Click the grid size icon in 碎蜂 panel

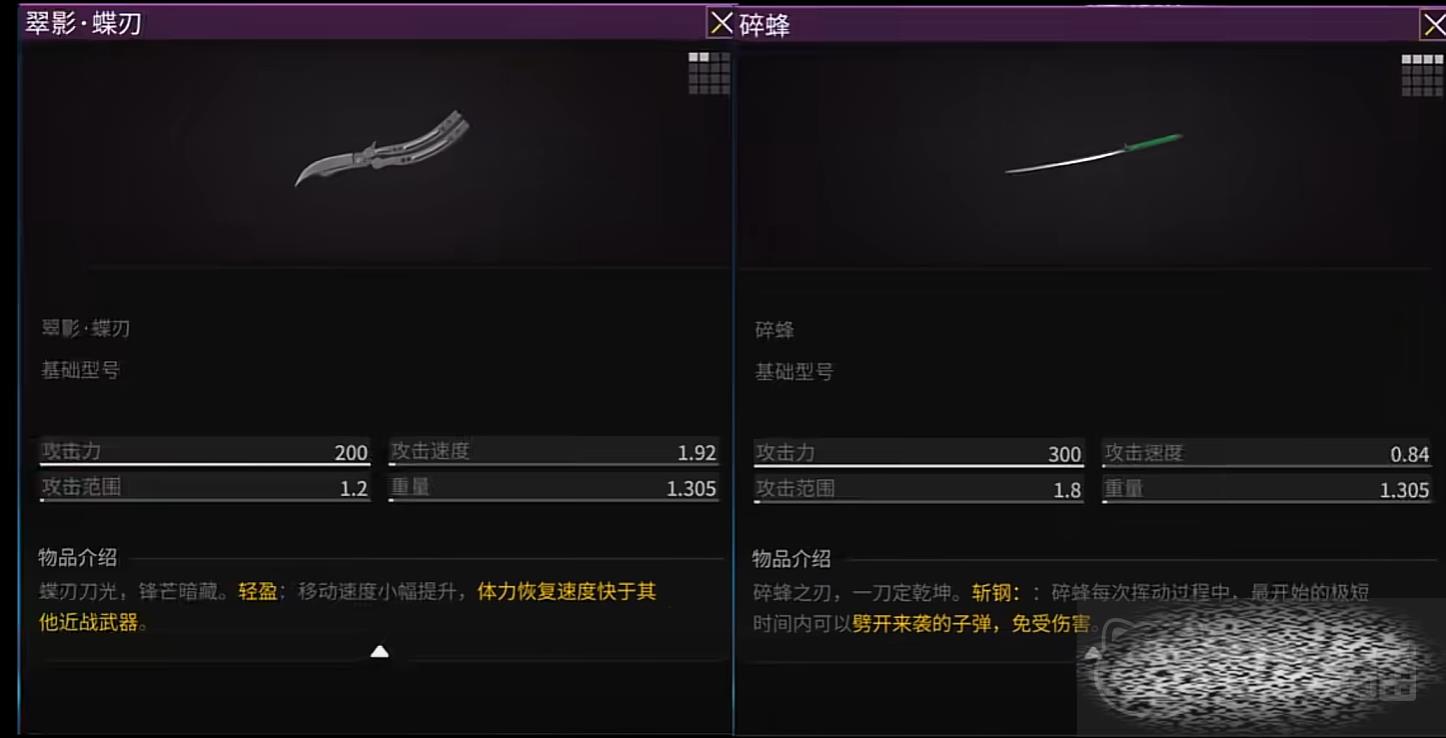pyautogui.click(x=1422, y=75)
